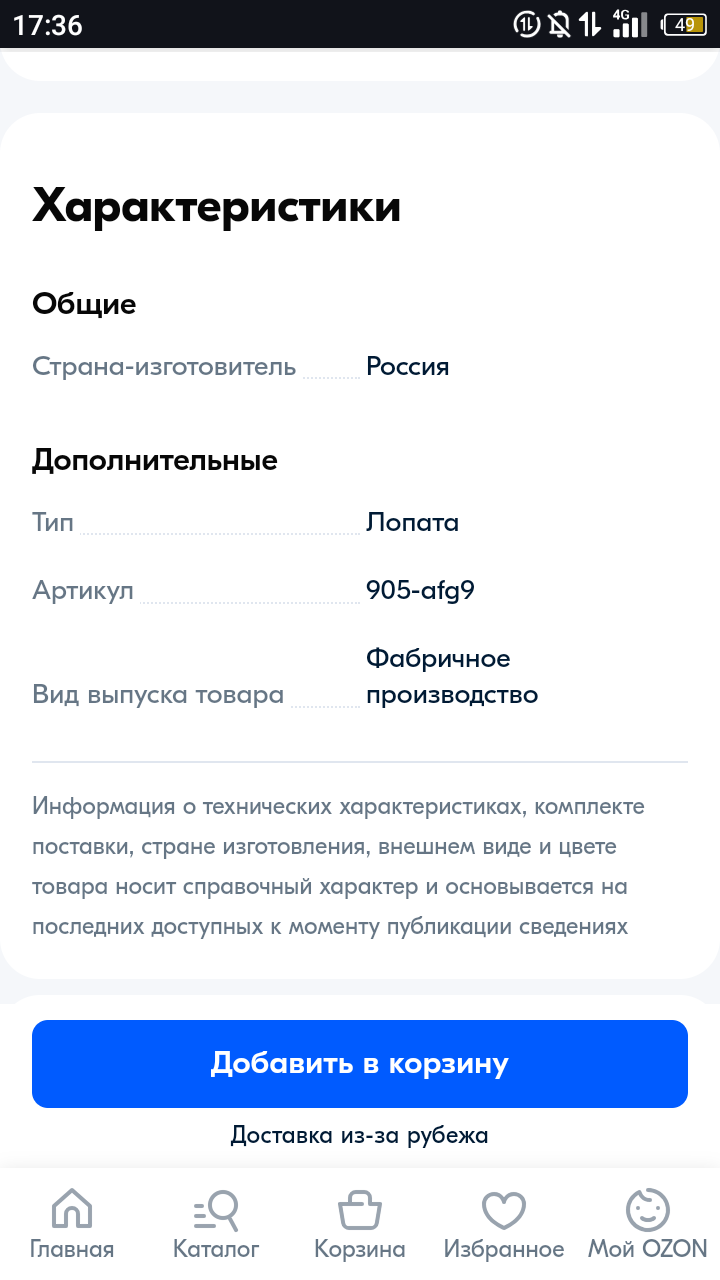Viewport: 720px width, 1280px height.
Task: Tap the disclaimer paragraph starting with Информация
Action: (338, 866)
